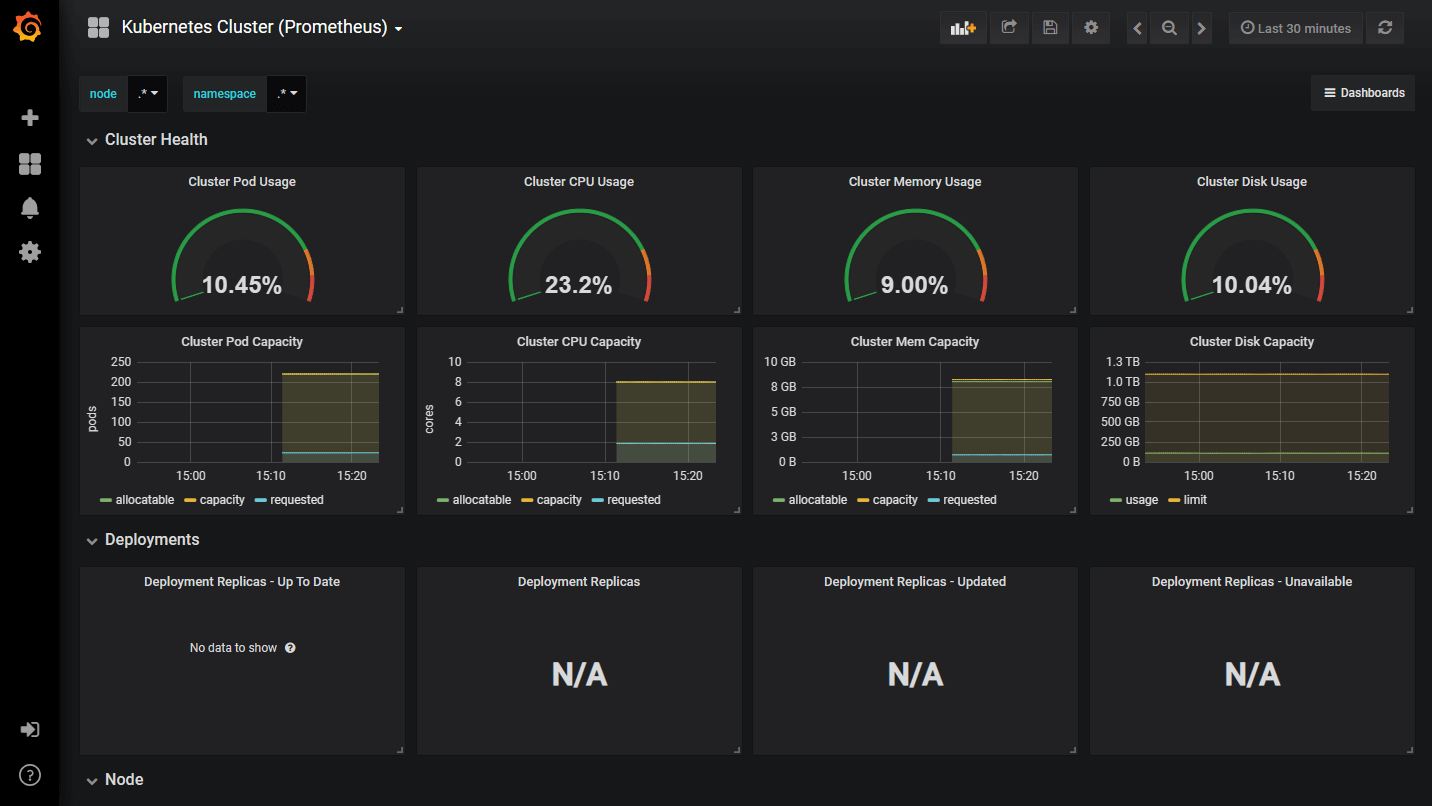This screenshot has height=806, width=1432.
Task: Click resize handle of Cluster Pod Usage panel
Action: click(400, 310)
